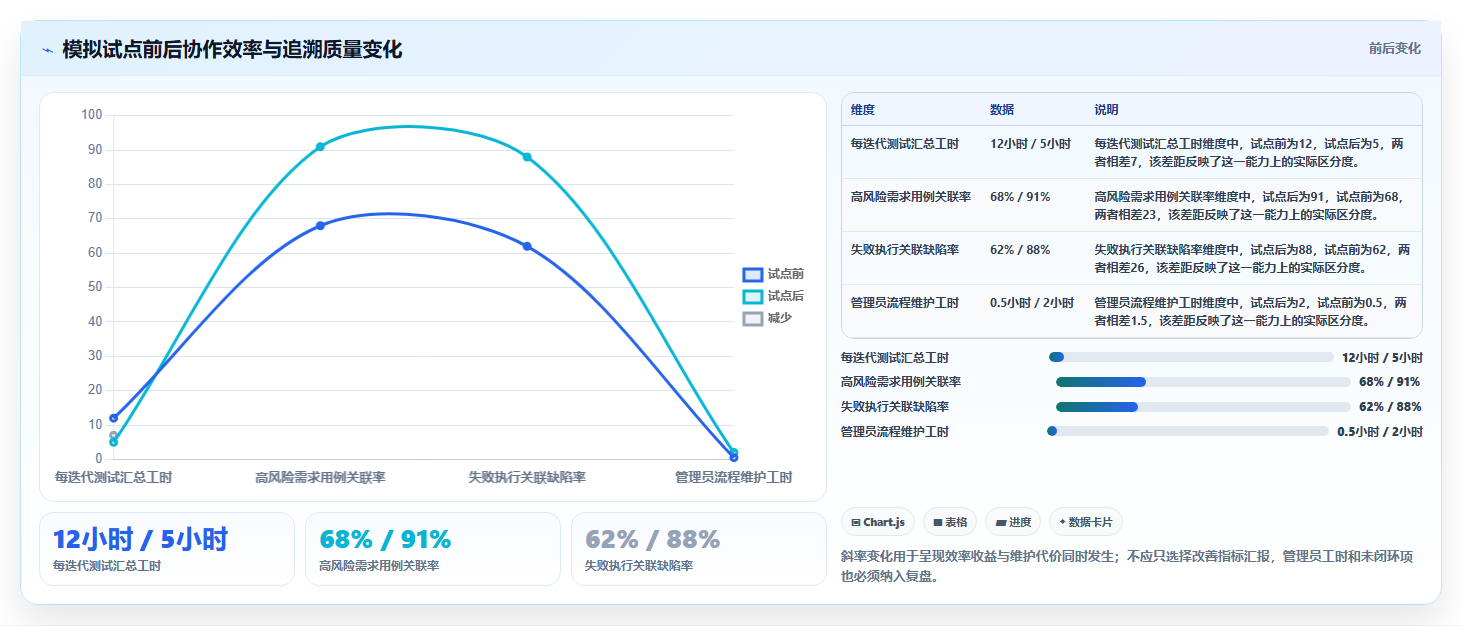Screen dimensions: 1462x626
Task: Click the 62% / 88% table cell
Action: pyautogui.click(x=1020, y=250)
